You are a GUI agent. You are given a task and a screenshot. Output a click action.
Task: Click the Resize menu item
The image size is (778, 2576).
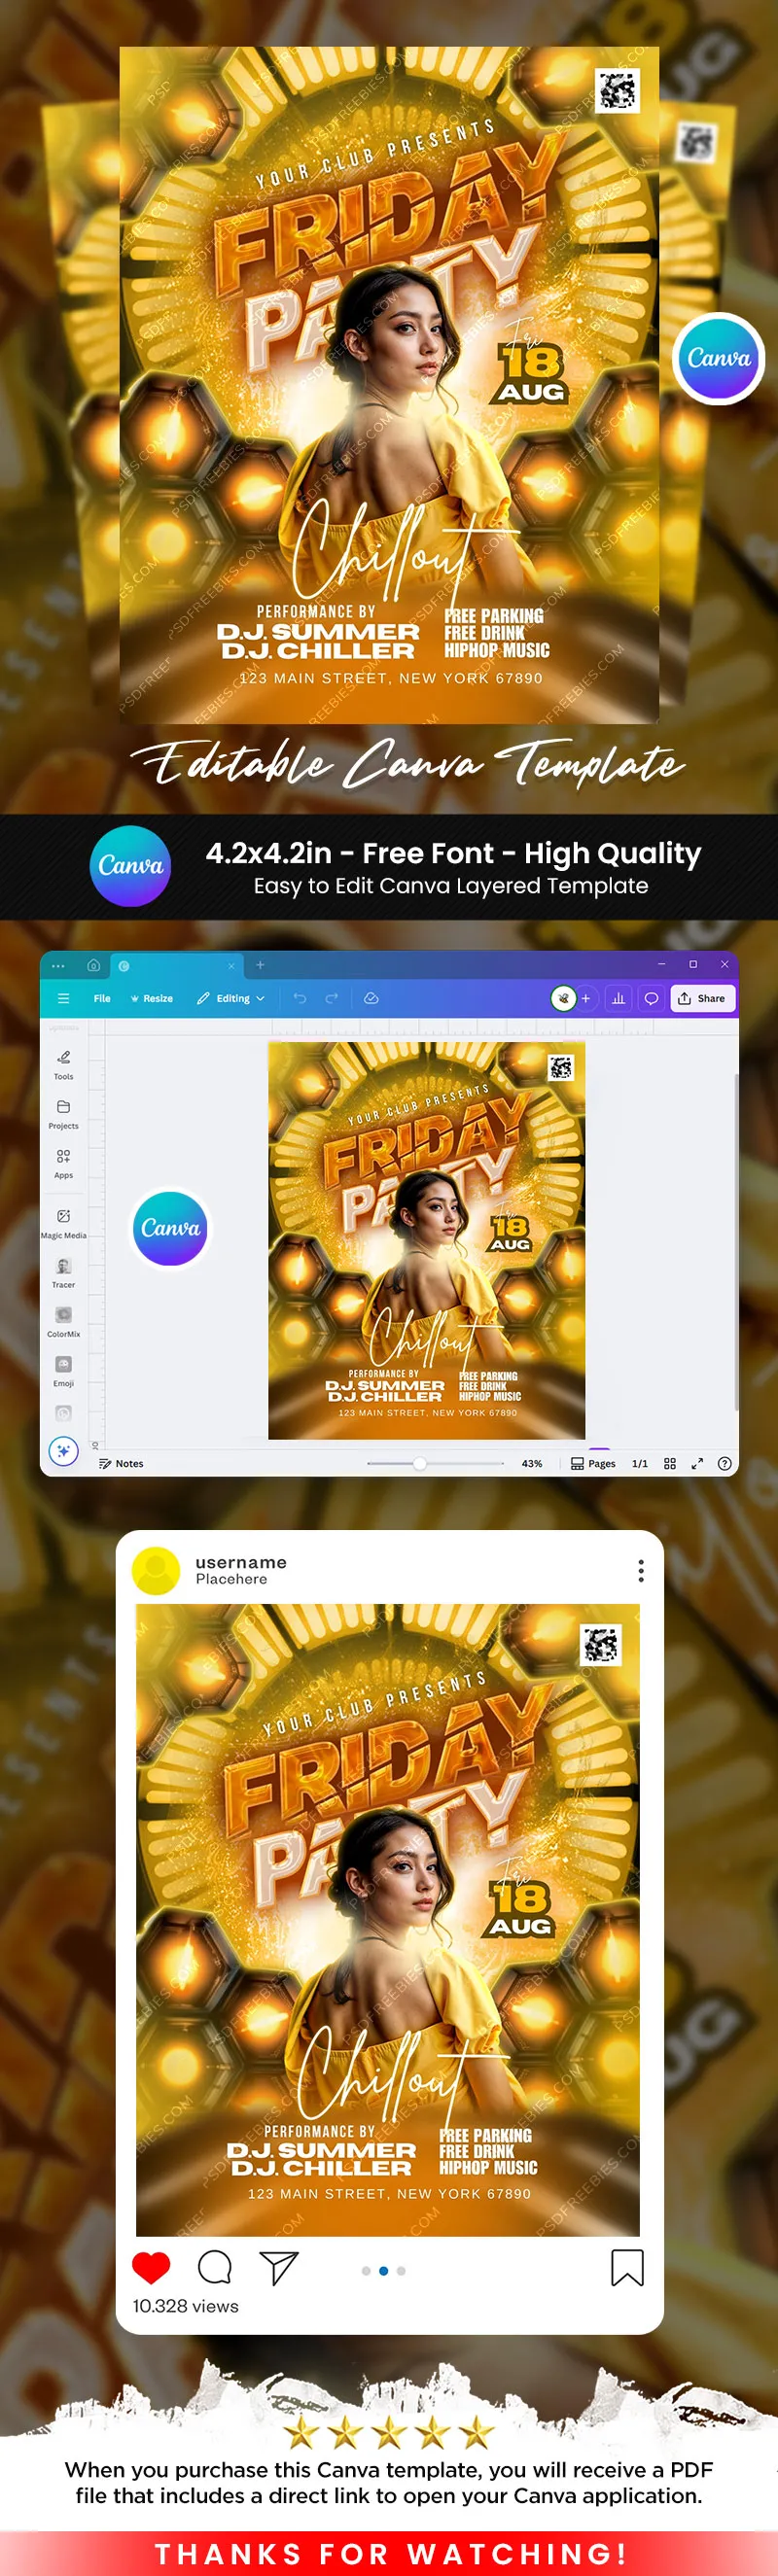point(152,998)
